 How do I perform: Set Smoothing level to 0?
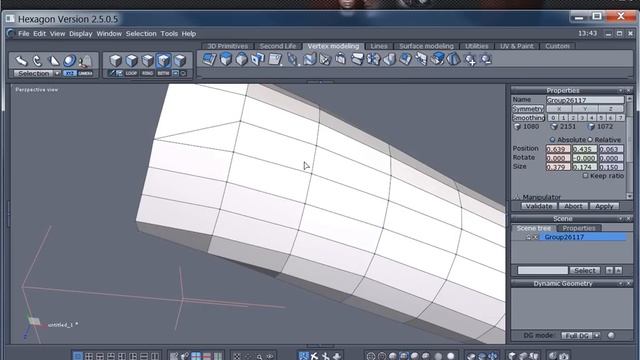tap(553, 118)
